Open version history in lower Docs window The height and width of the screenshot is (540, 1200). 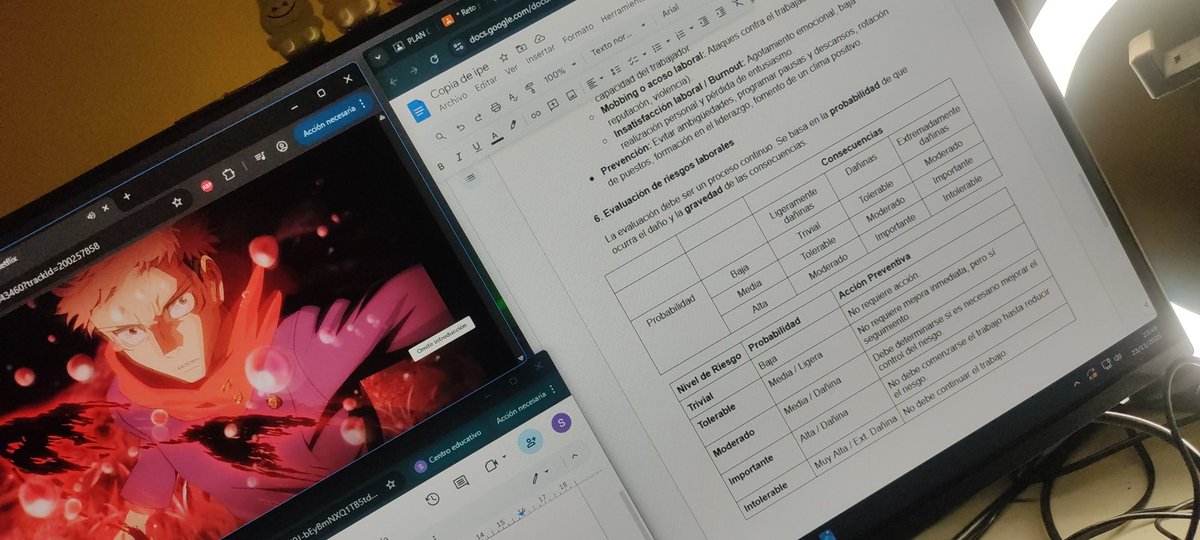click(433, 499)
